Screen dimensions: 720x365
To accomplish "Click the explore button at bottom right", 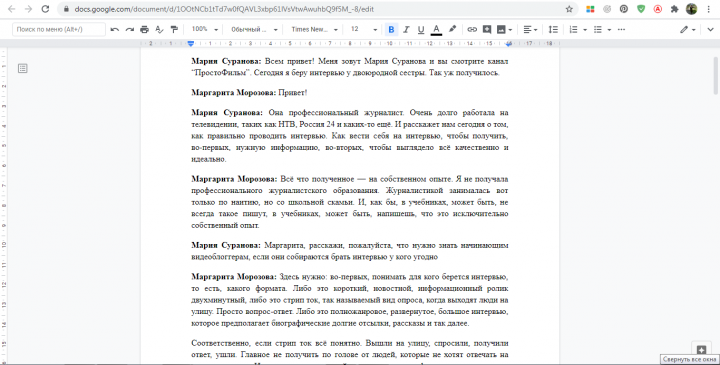I will tap(701, 349).
